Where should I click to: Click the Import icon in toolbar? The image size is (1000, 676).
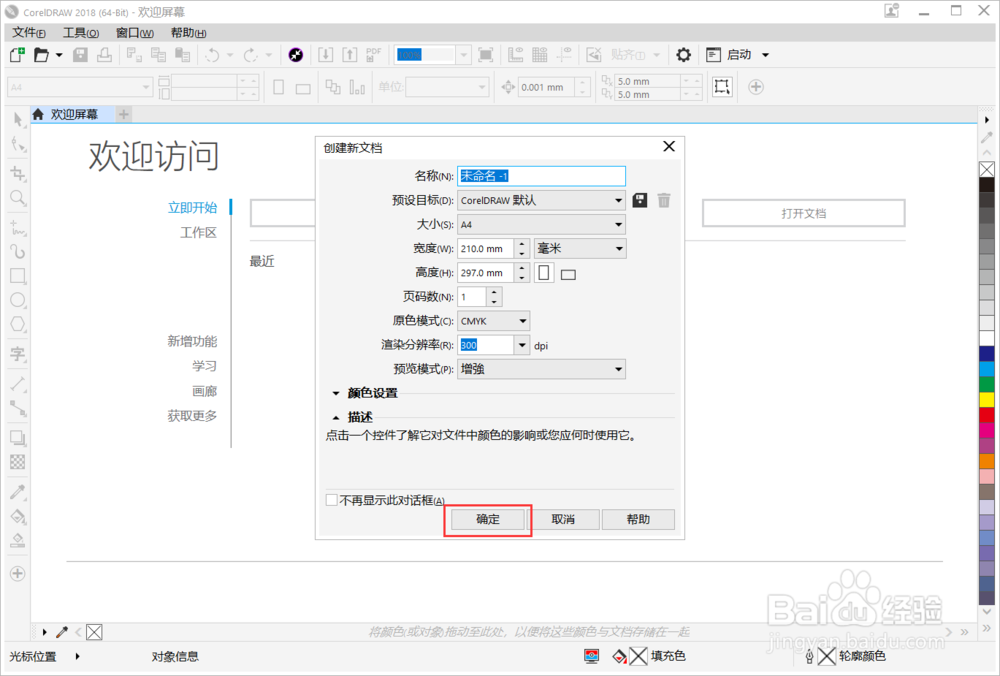(326, 55)
